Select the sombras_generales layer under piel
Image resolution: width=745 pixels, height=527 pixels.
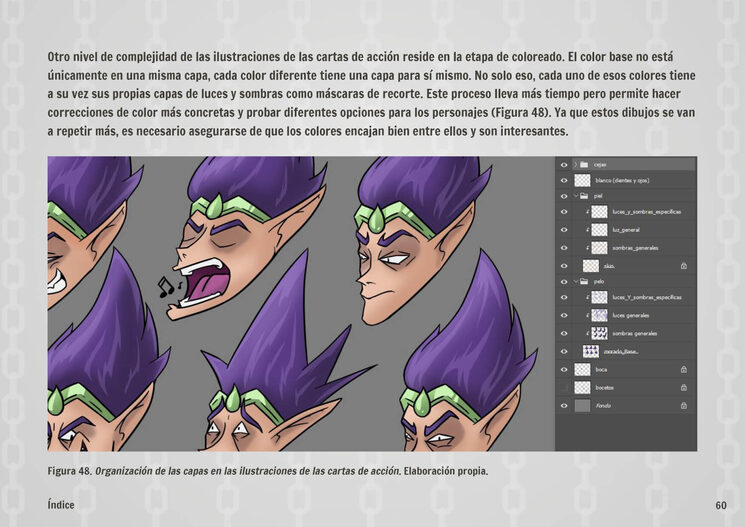[634, 247]
